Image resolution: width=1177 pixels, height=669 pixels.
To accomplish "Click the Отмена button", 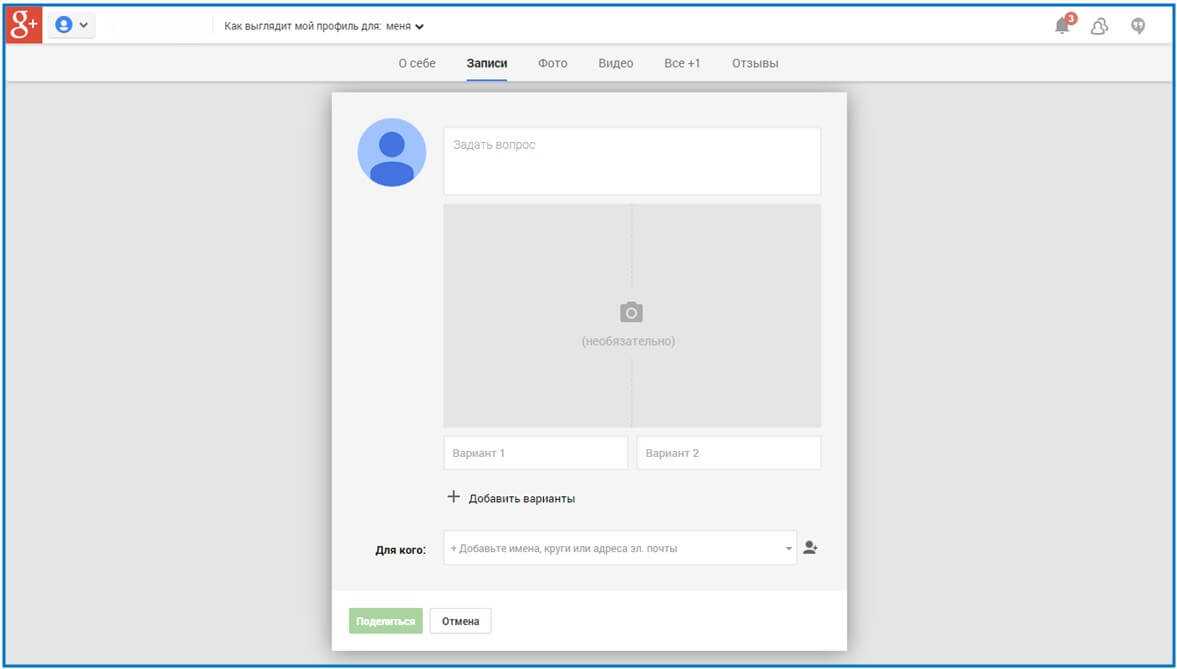I will point(460,621).
